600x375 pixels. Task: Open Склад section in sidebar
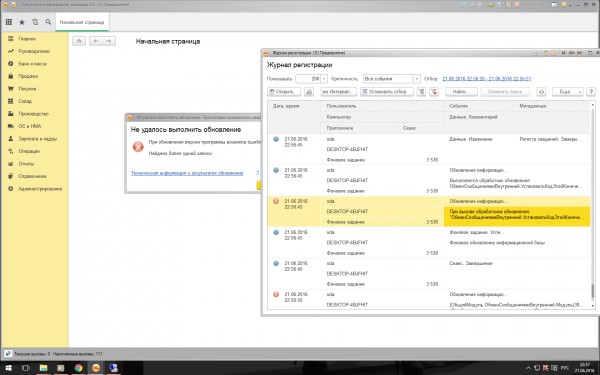25,101
